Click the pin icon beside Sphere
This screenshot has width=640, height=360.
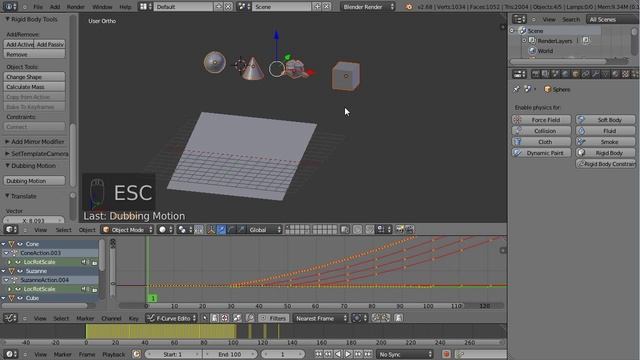click(516, 89)
